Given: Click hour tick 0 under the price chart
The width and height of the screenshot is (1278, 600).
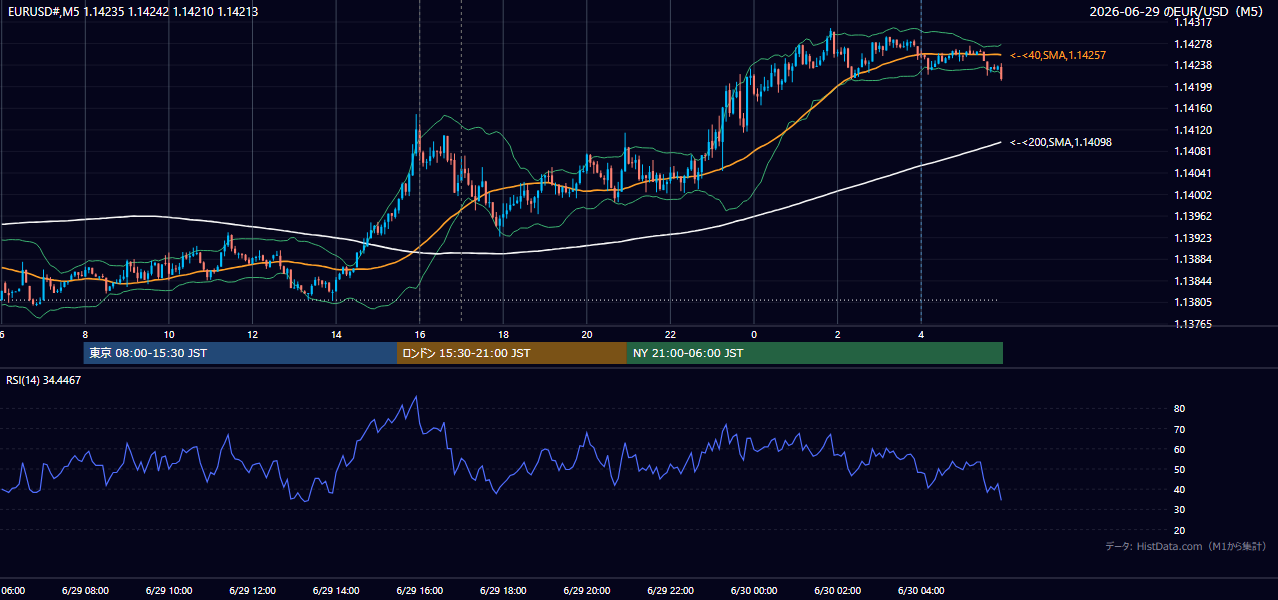Looking at the screenshot, I should coord(754,334).
